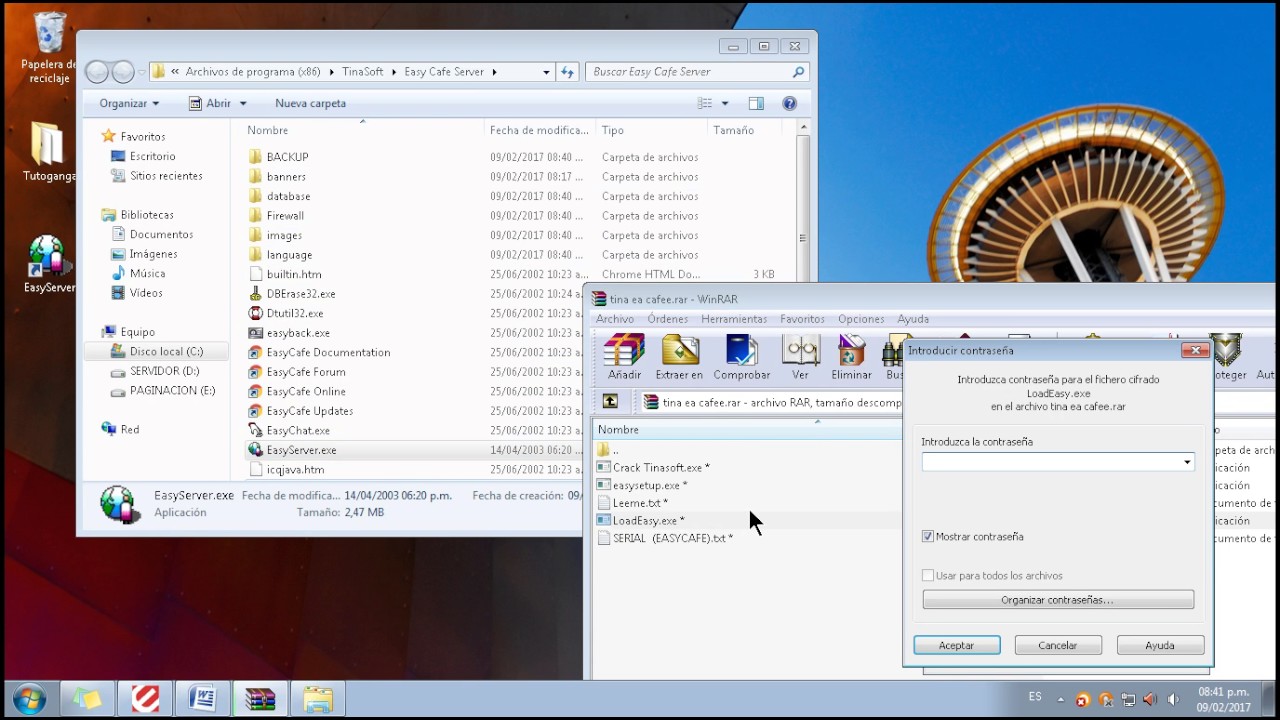The height and width of the screenshot is (720, 1280).
Task: Toggle the Explorer preview pane icon
Action: click(756, 103)
